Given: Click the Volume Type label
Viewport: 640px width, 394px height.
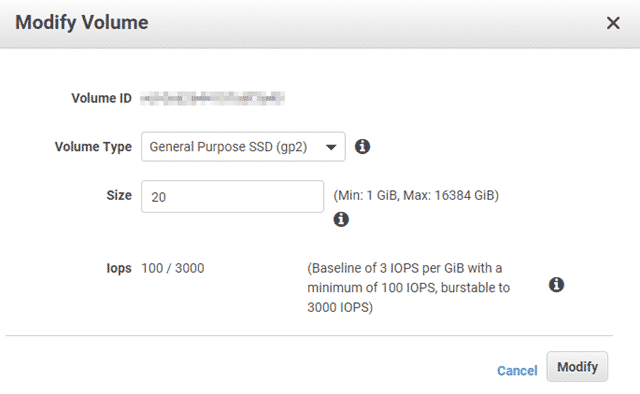Looking at the screenshot, I should [x=93, y=147].
